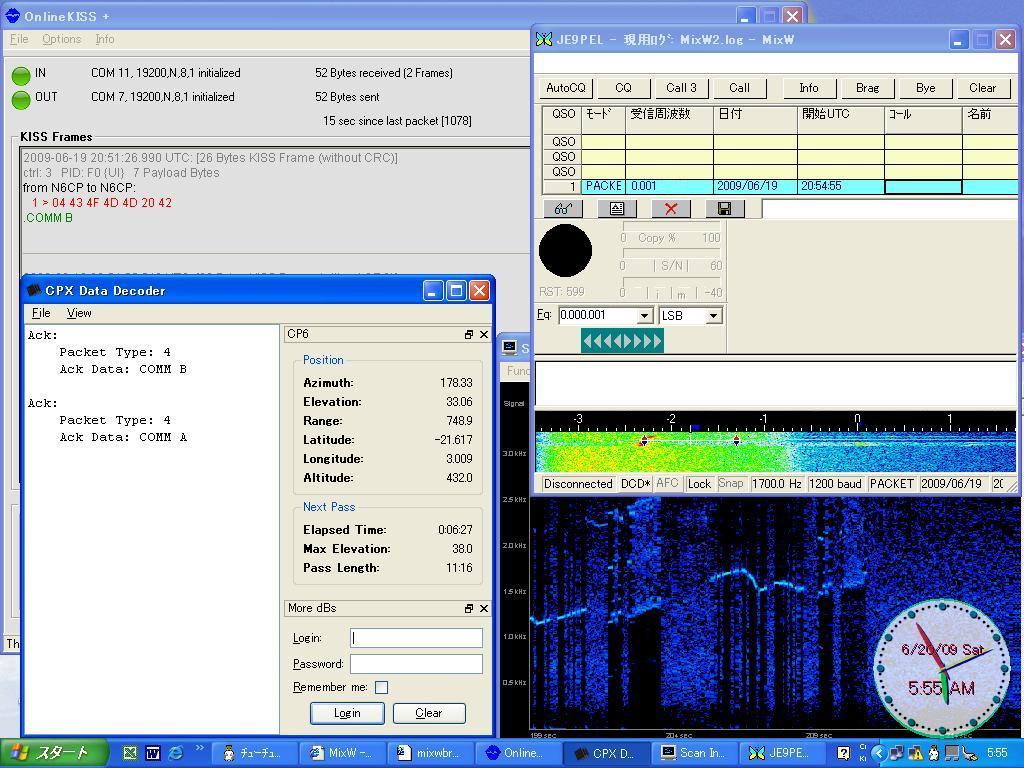Open the LSB sideband dropdown
Screen dimensions: 1024x768
(x=714, y=316)
